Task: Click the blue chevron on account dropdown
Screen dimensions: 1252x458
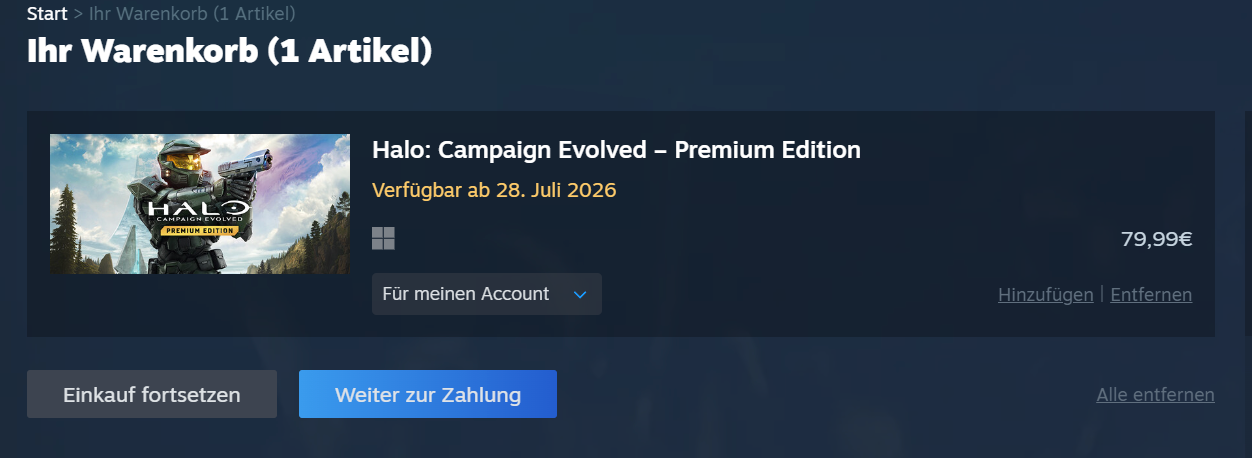Action: (579, 295)
